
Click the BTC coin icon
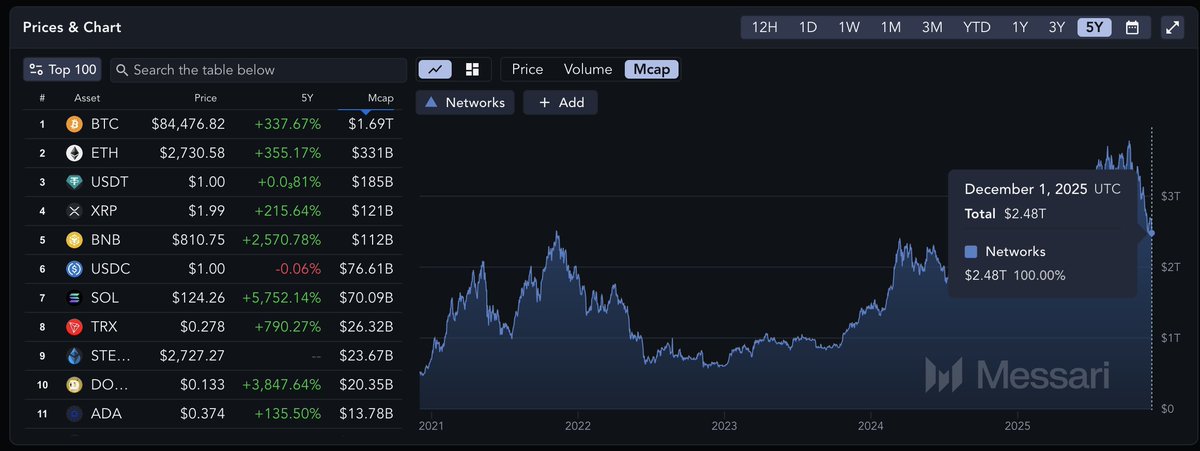click(73, 124)
